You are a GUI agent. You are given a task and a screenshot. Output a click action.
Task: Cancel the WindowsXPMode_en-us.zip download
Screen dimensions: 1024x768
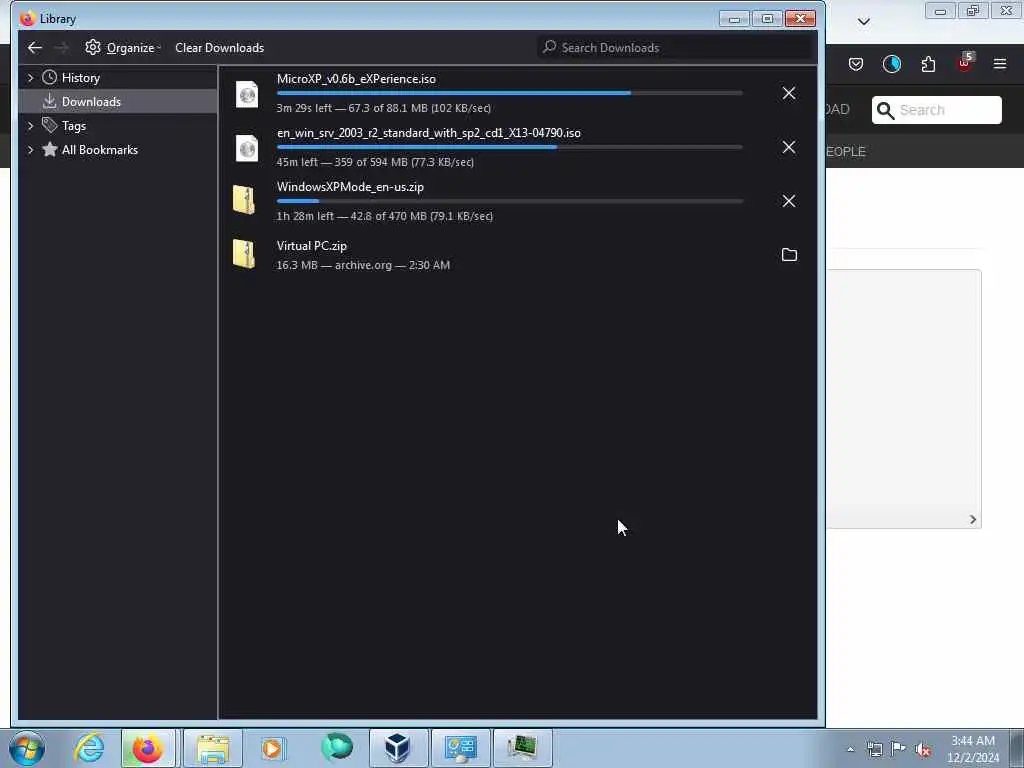coord(789,201)
